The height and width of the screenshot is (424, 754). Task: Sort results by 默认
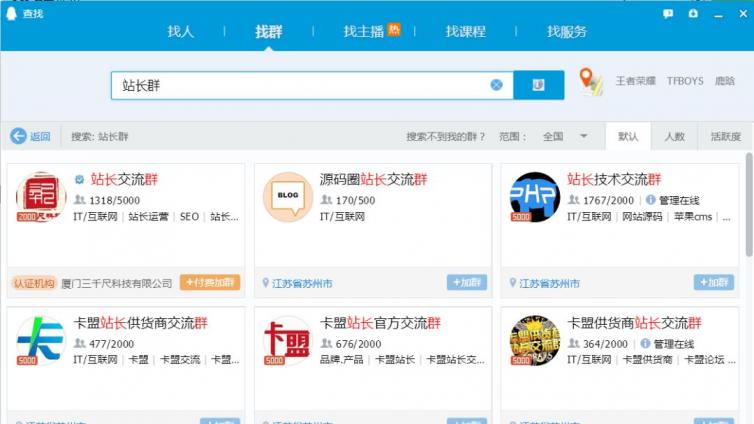[628, 137]
